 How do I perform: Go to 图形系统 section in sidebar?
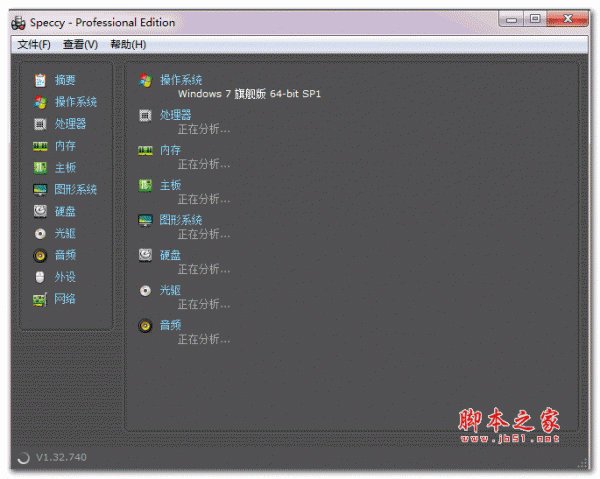[x=76, y=189]
